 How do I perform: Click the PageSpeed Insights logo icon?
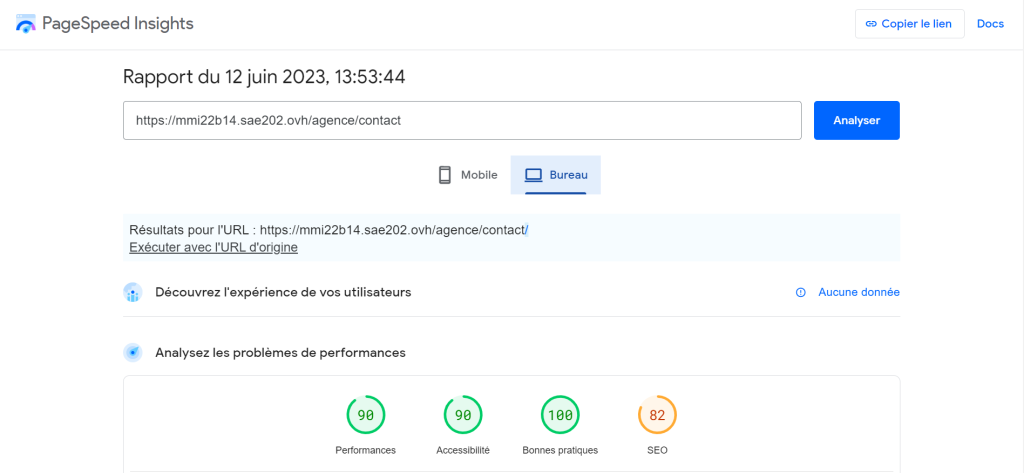[26, 24]
